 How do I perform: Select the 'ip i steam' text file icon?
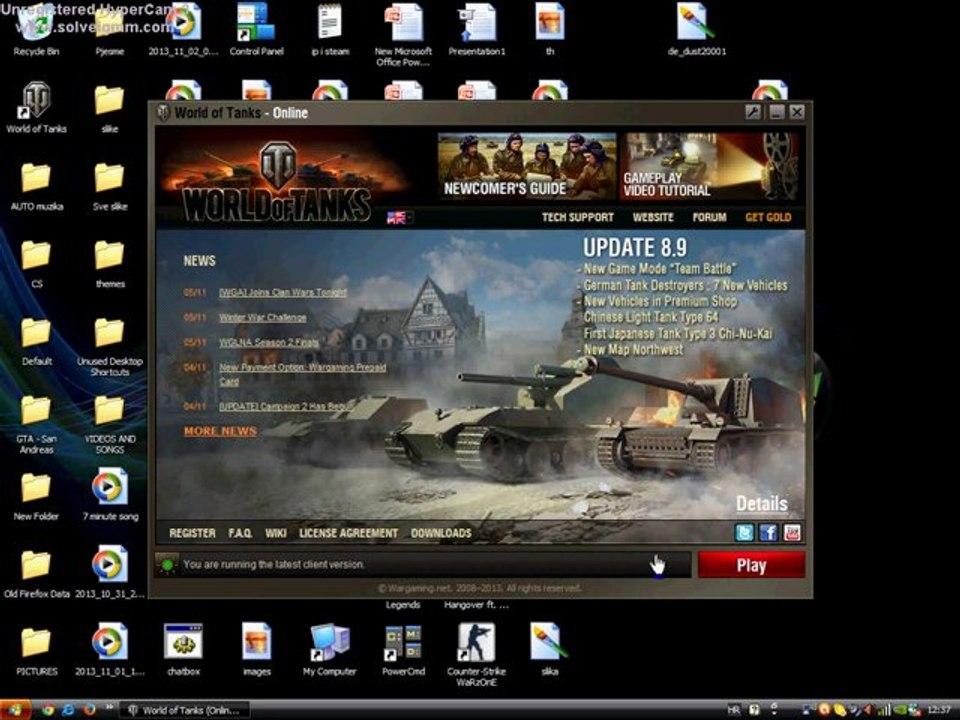(x=330, y=31)
